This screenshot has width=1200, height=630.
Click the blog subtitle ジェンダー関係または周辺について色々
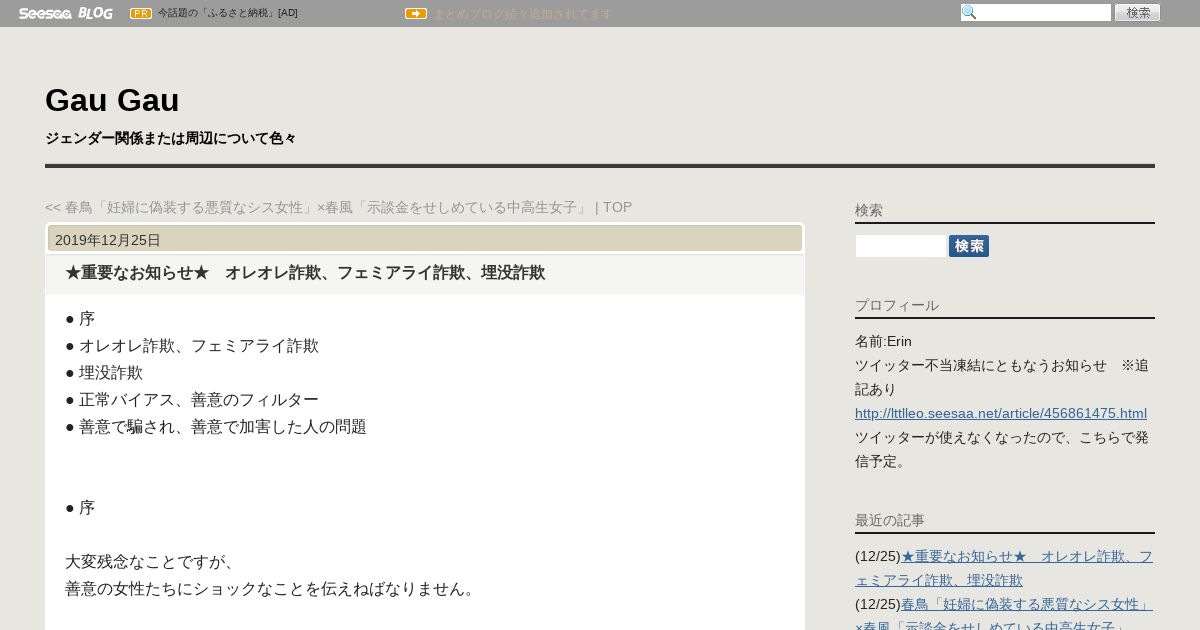point(171,138)
